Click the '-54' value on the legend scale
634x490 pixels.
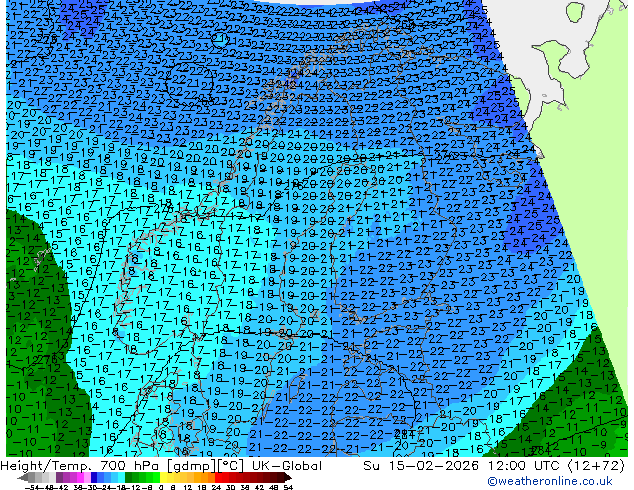[x=31, y=487]
